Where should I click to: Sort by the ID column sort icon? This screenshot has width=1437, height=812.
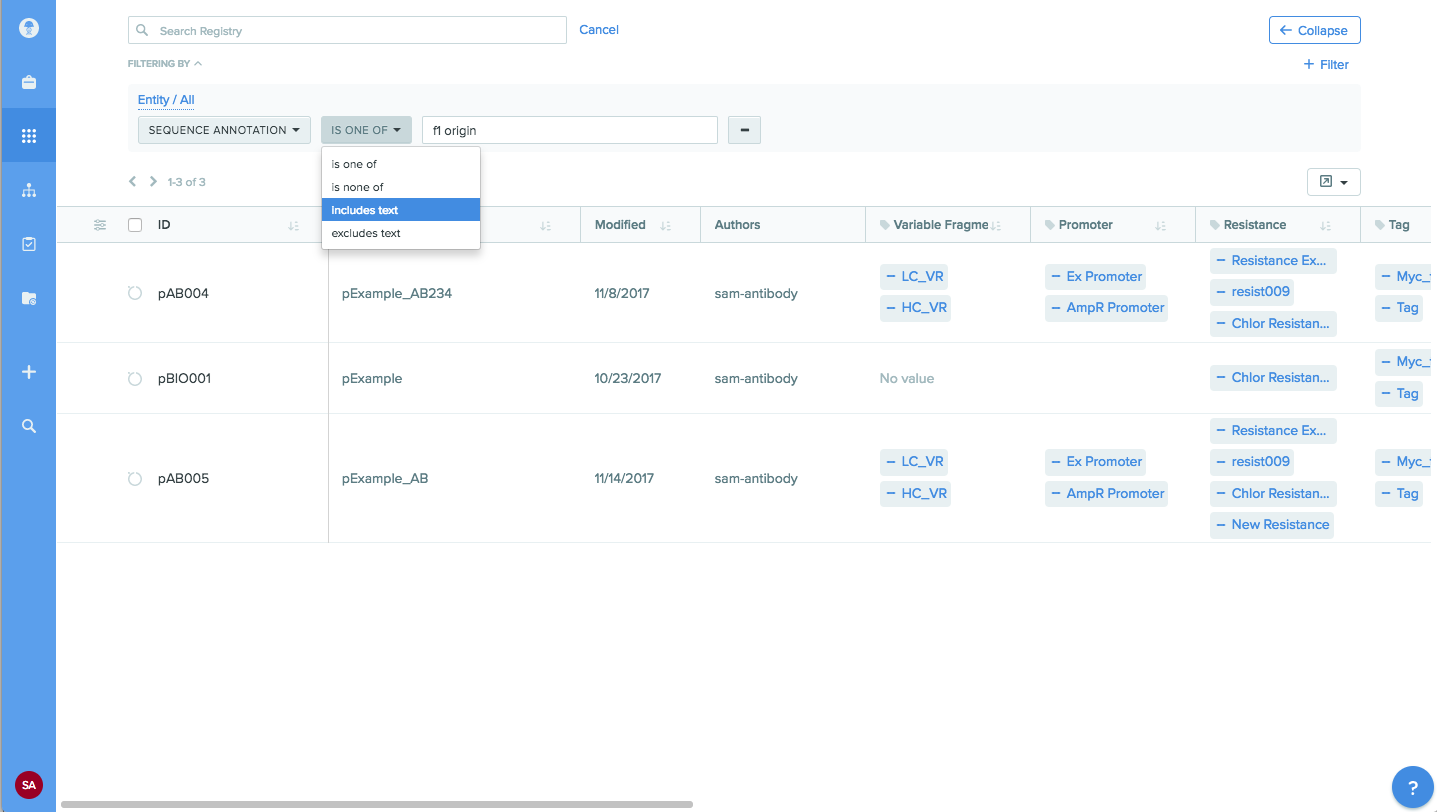click(293, 226)
